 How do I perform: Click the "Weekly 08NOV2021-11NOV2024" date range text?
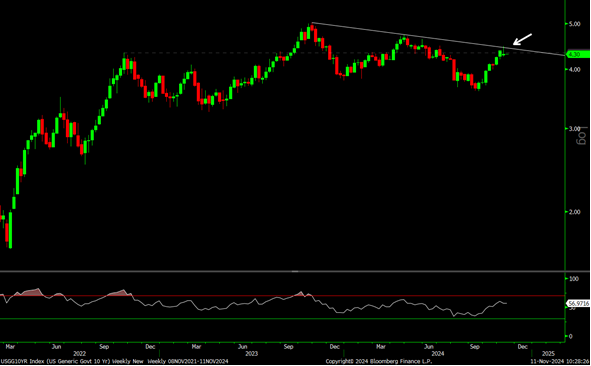(187, 361)
